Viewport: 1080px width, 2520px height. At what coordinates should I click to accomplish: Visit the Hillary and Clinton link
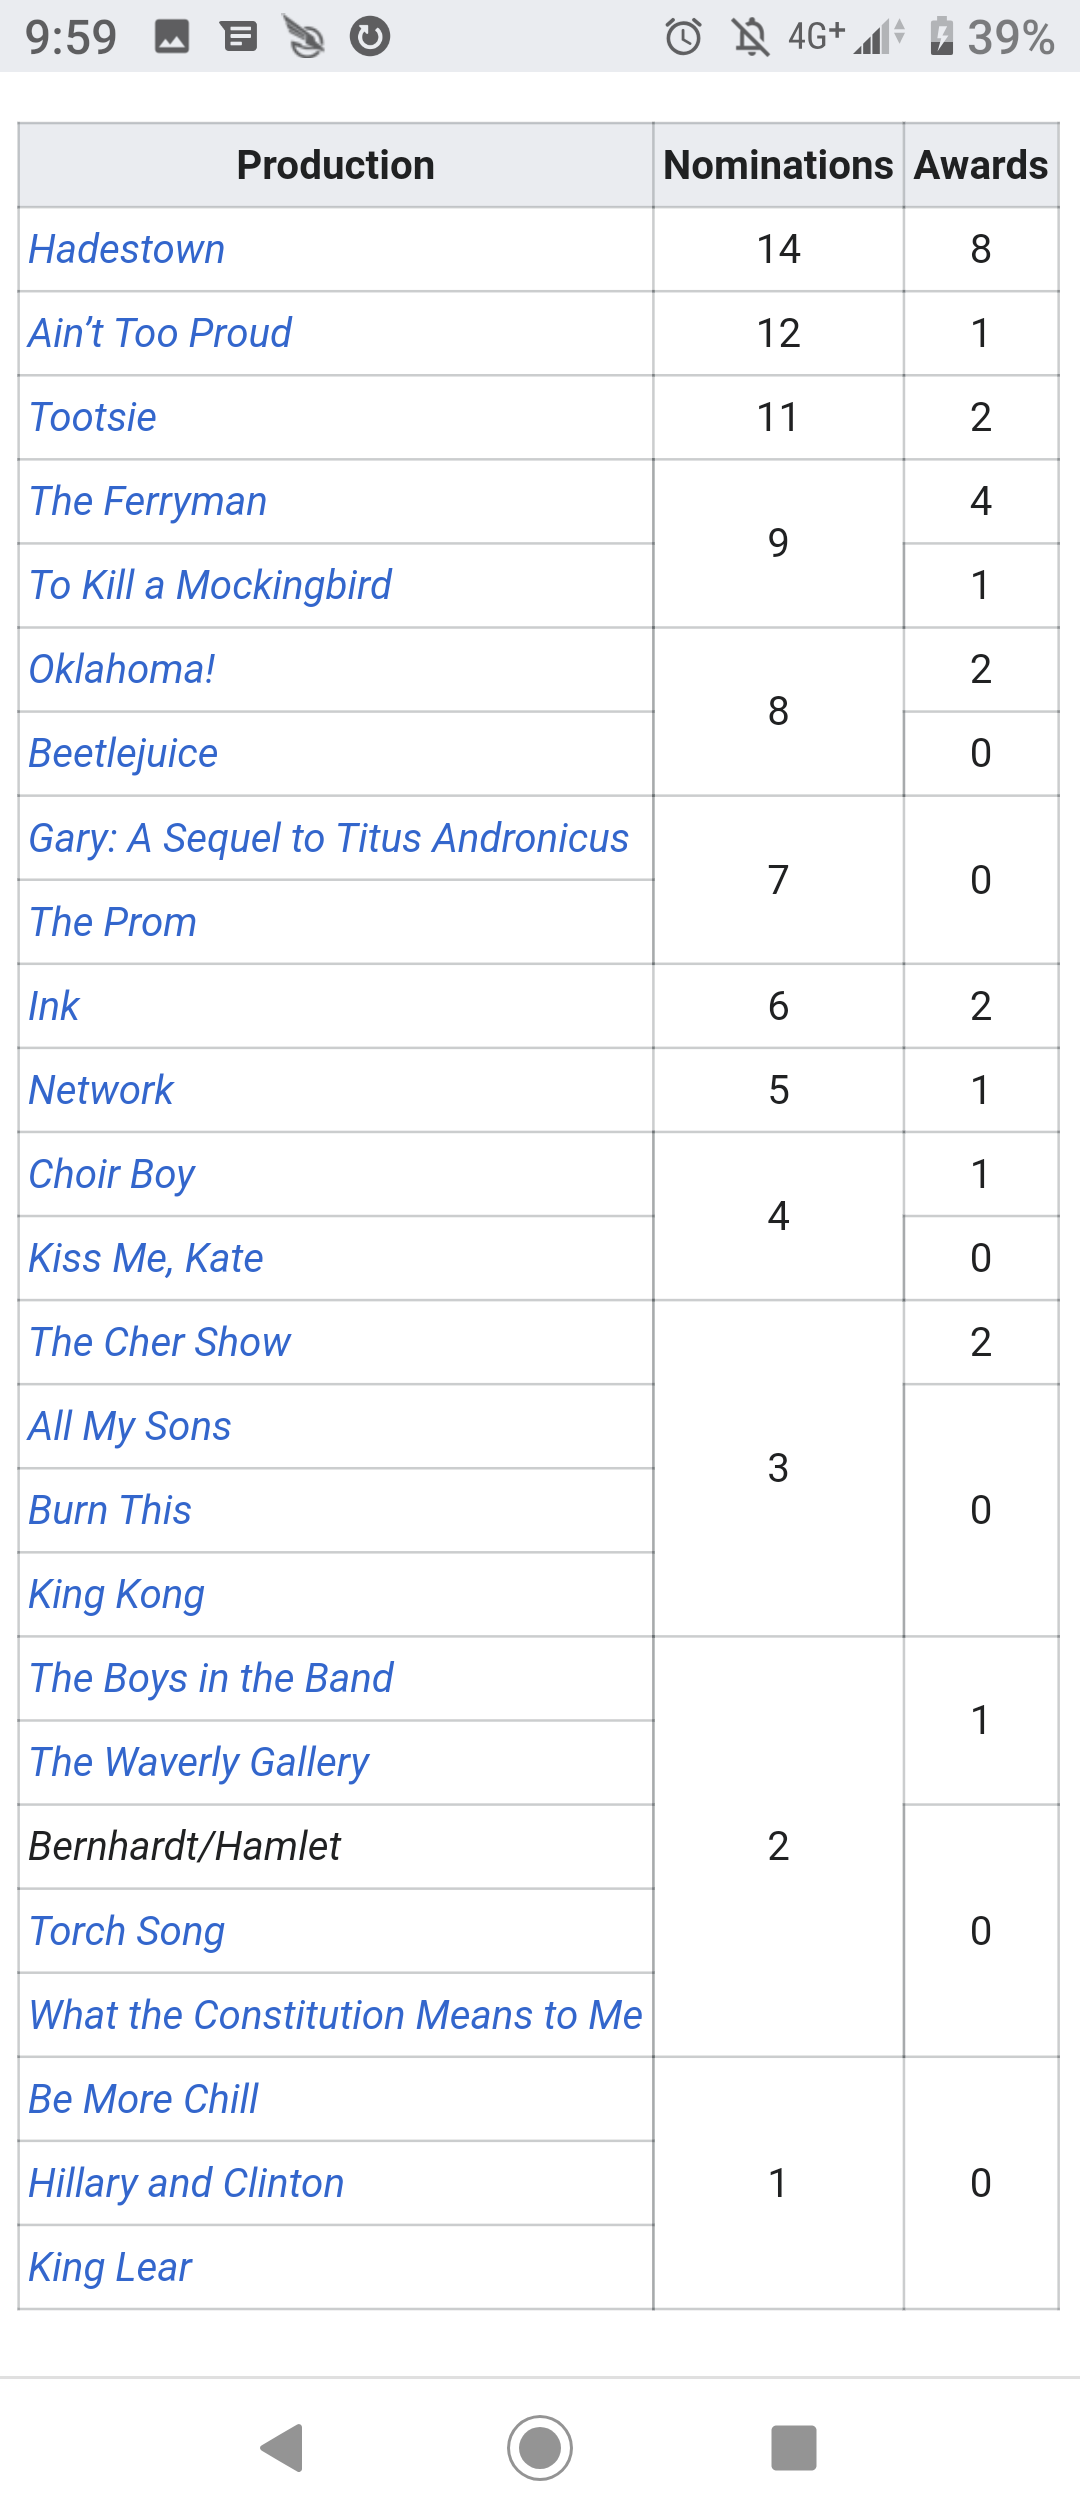[186, 2184]
